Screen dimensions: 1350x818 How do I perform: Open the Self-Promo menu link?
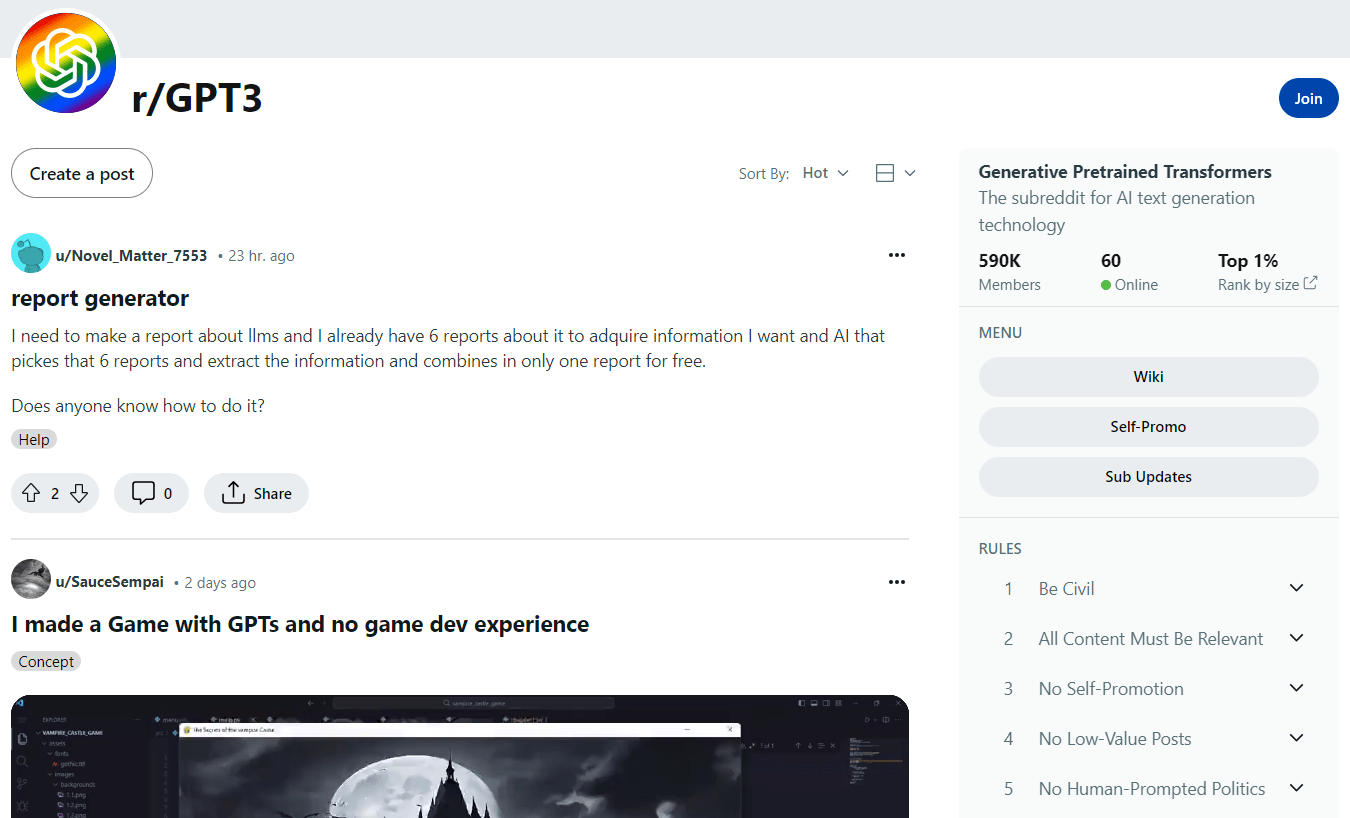click(1148, 427)
